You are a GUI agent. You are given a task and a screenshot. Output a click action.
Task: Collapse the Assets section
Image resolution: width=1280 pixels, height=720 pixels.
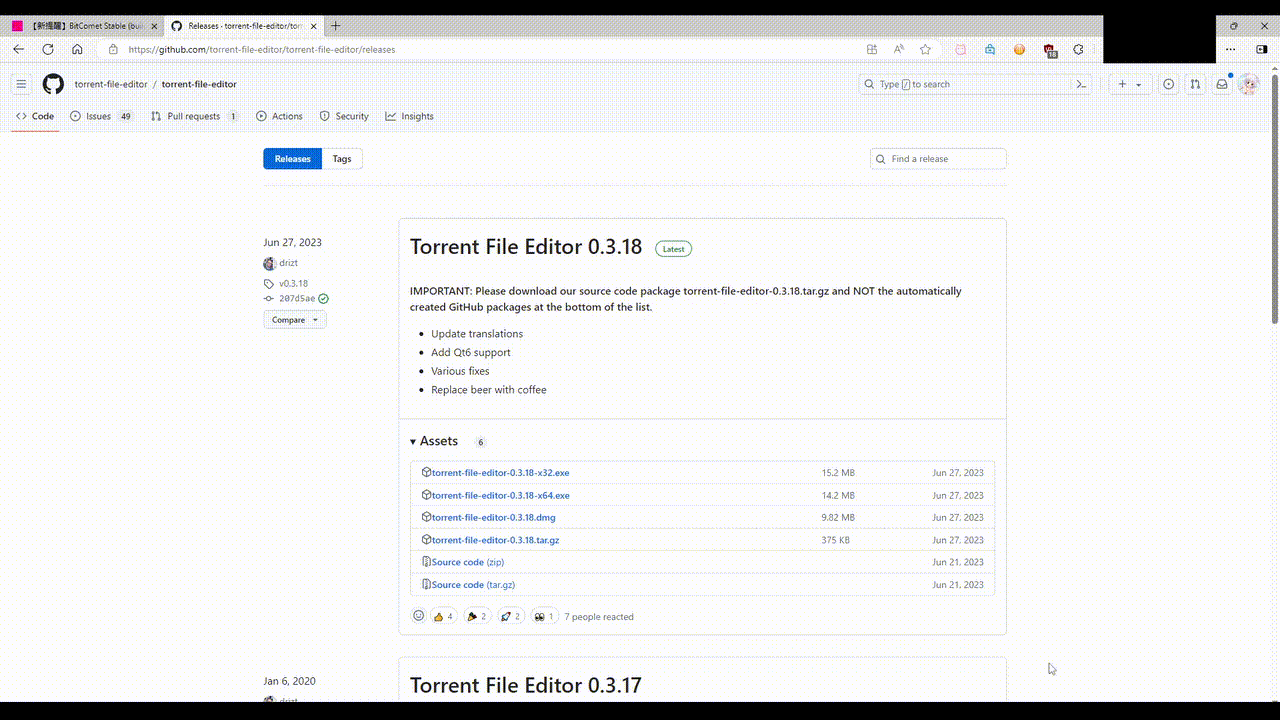tap(434, 441)
